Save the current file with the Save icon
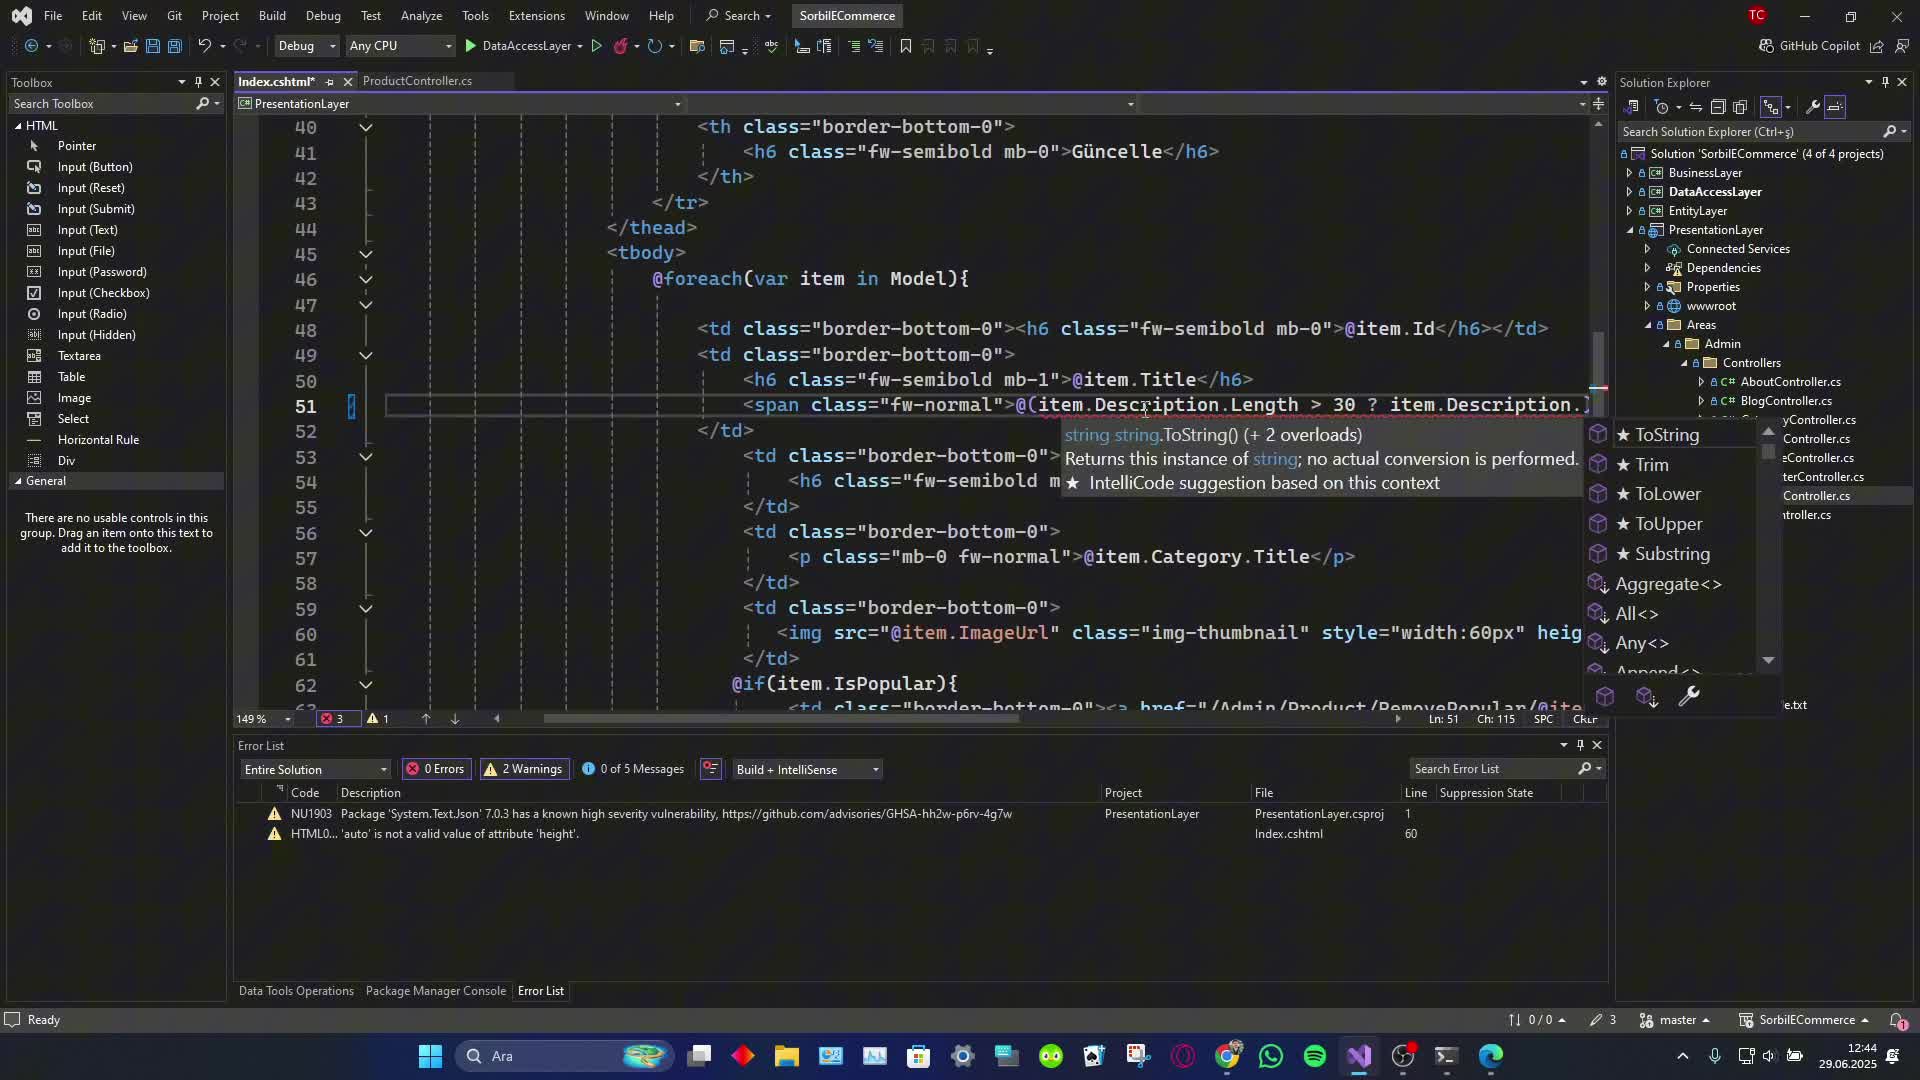Viewport: 1920px width, 1080px height. (x=152, y=46)
